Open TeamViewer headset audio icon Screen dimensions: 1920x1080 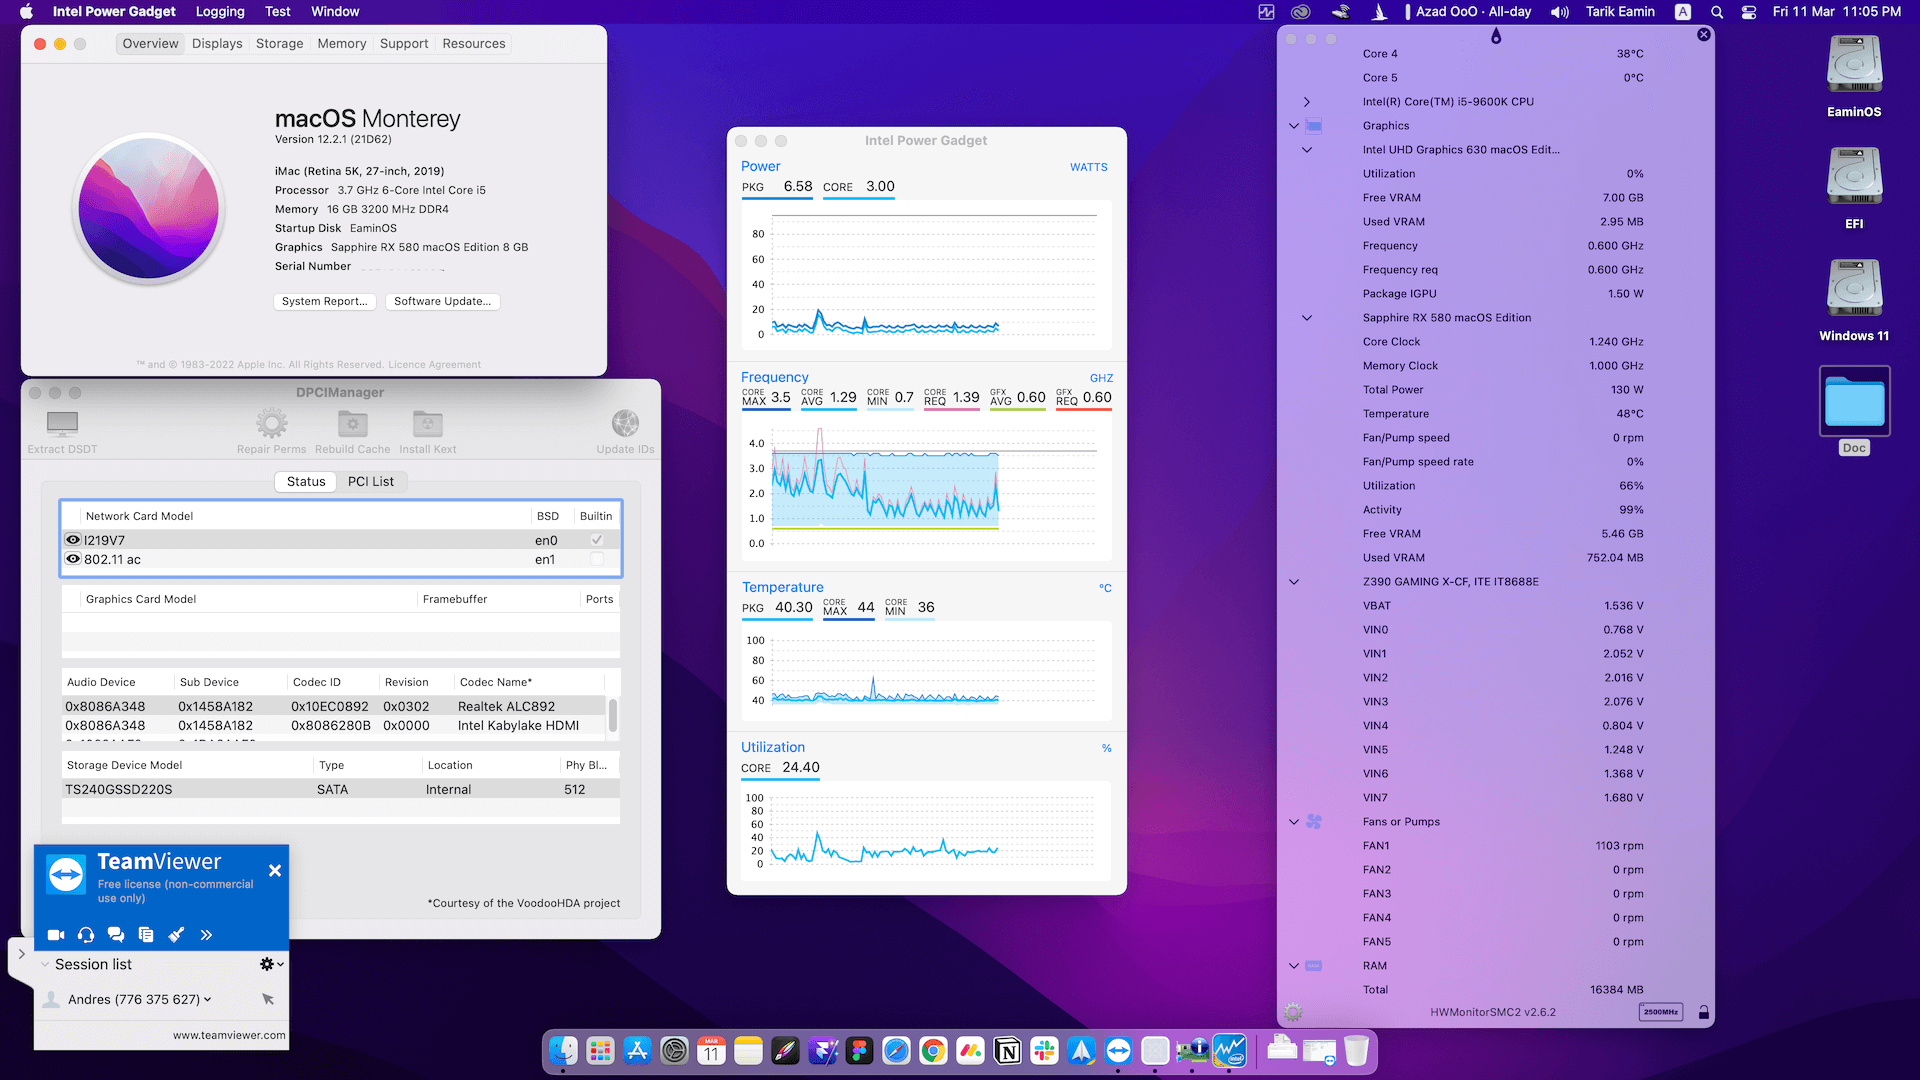[86, 935]
